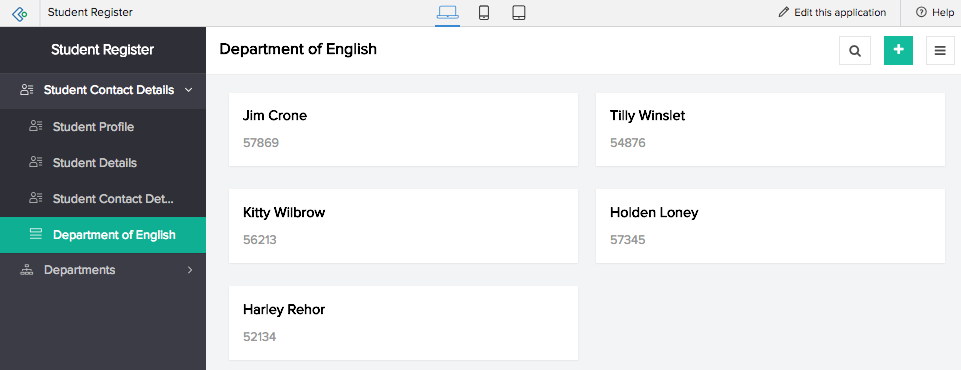Switch to mobile phone preview icon
This screenshot has height=370, width=961.
coord(484,12)
